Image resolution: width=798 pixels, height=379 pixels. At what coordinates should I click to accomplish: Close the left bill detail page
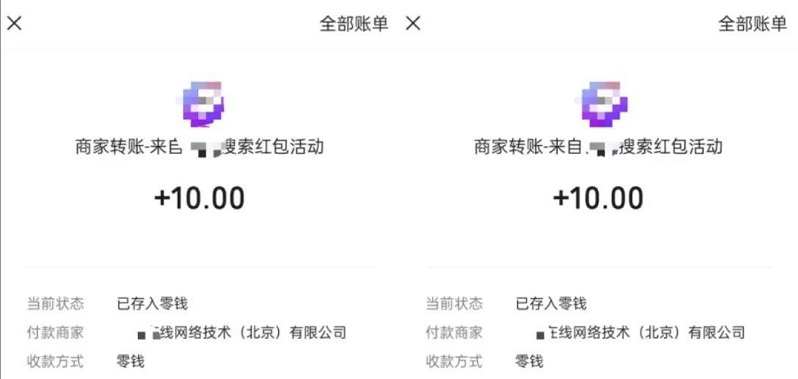pos(14,23)
